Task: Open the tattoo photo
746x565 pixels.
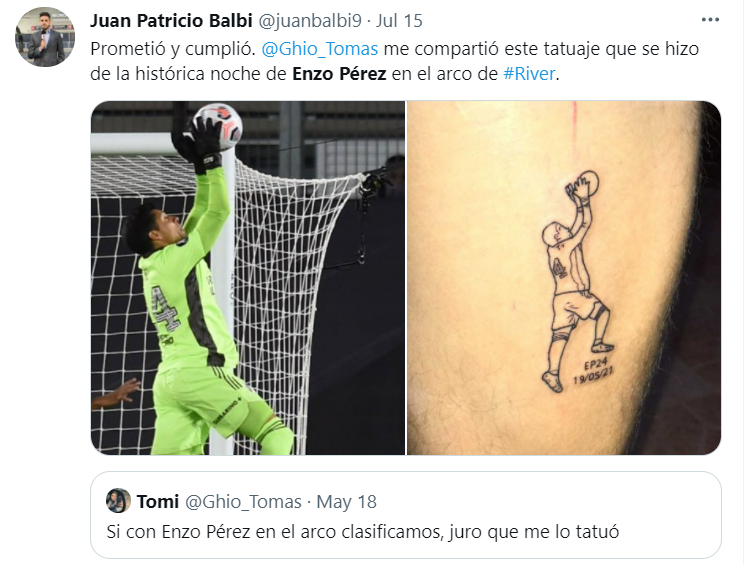Action: [x=564, y=278]
